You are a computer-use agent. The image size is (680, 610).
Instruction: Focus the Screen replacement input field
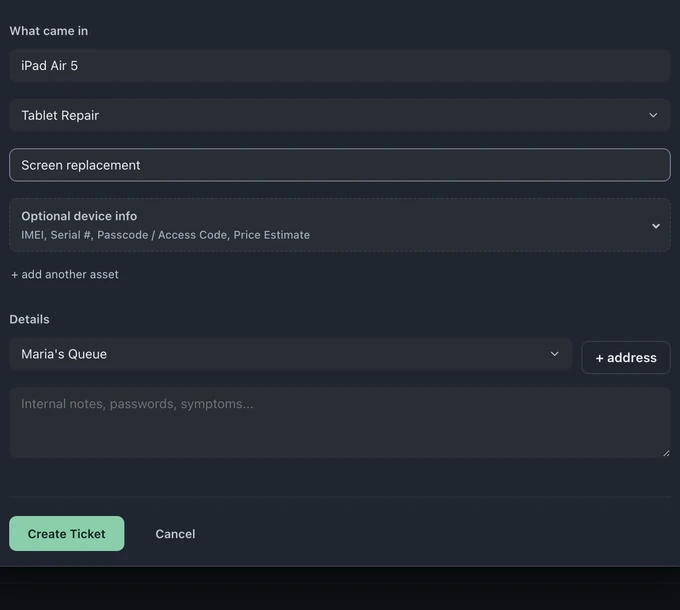click(340, 165)
